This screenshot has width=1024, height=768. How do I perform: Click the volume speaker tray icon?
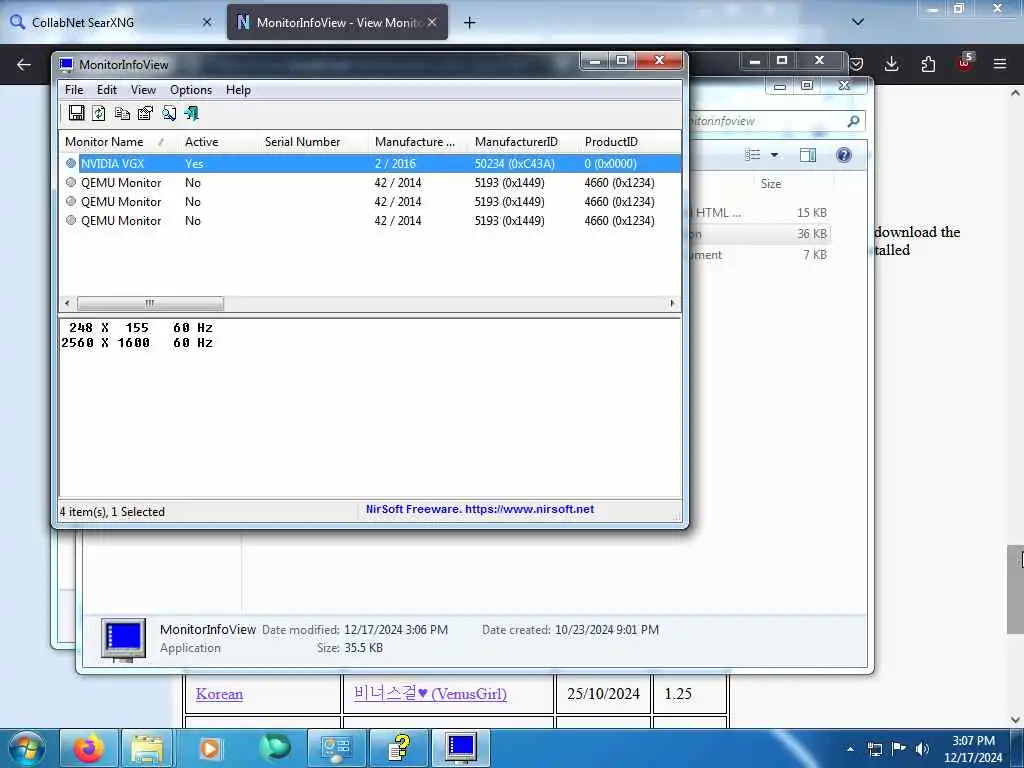click(922, 749)
